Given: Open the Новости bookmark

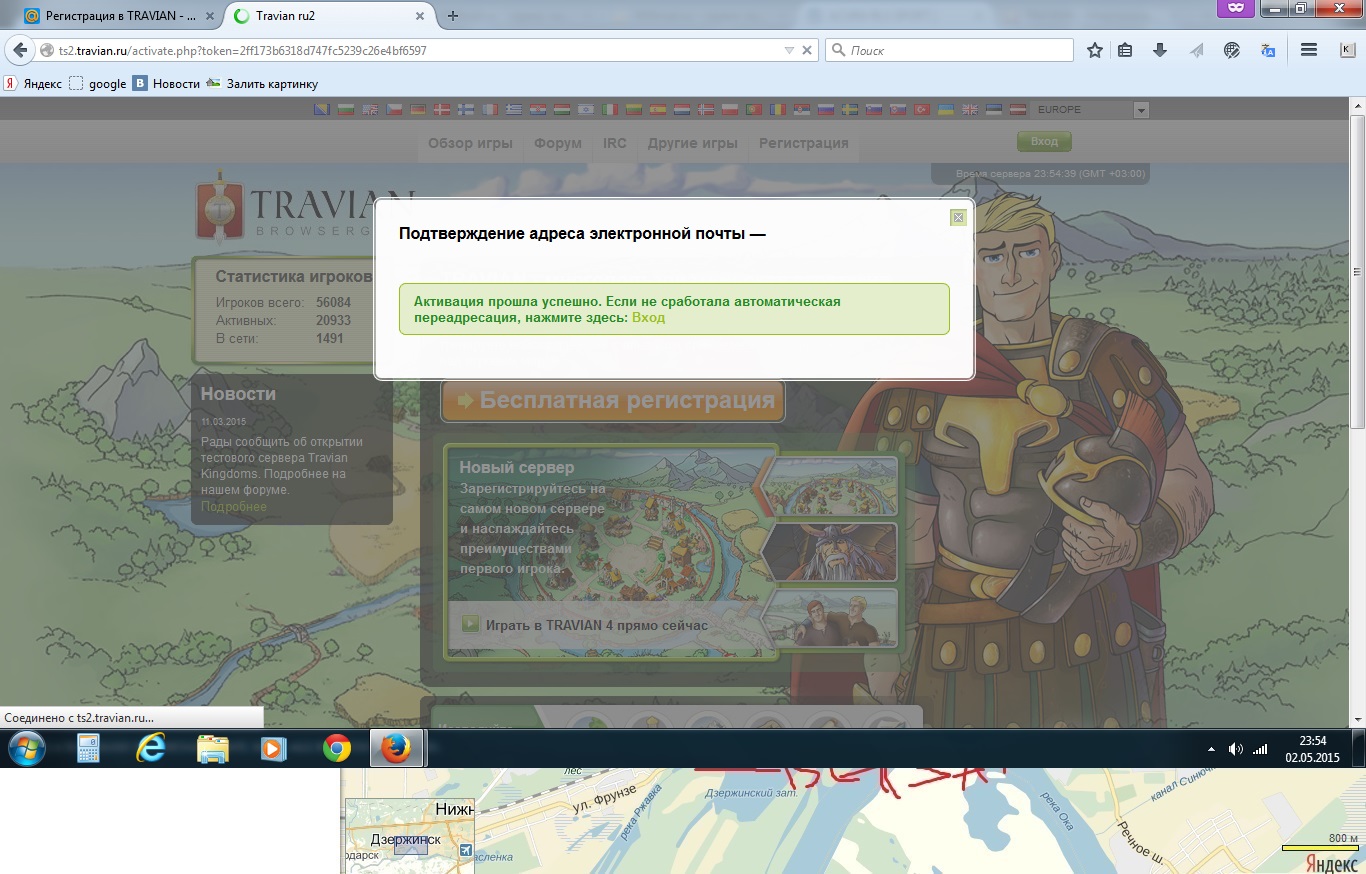Looking at the screenshot, I should (167, 84).
